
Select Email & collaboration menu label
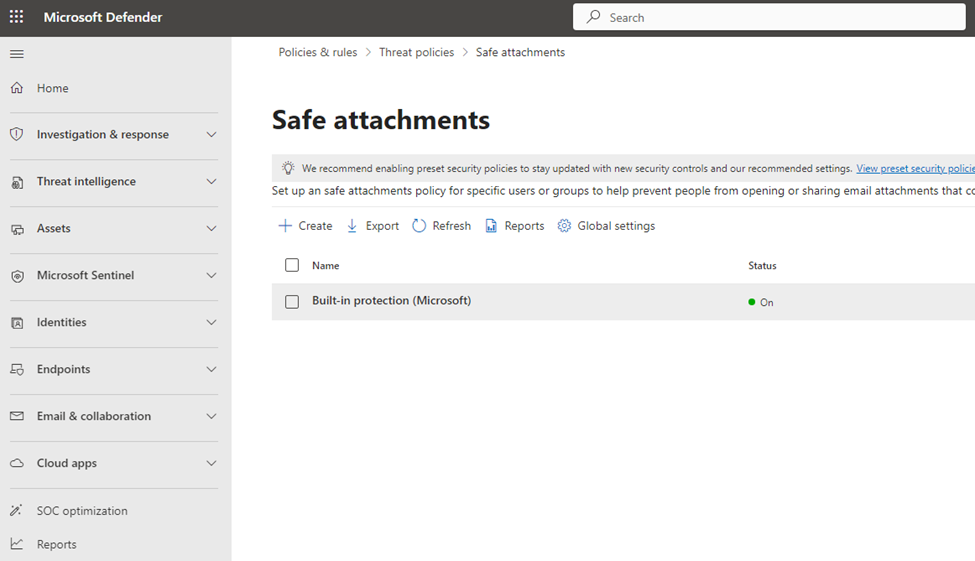click(93, 416)
